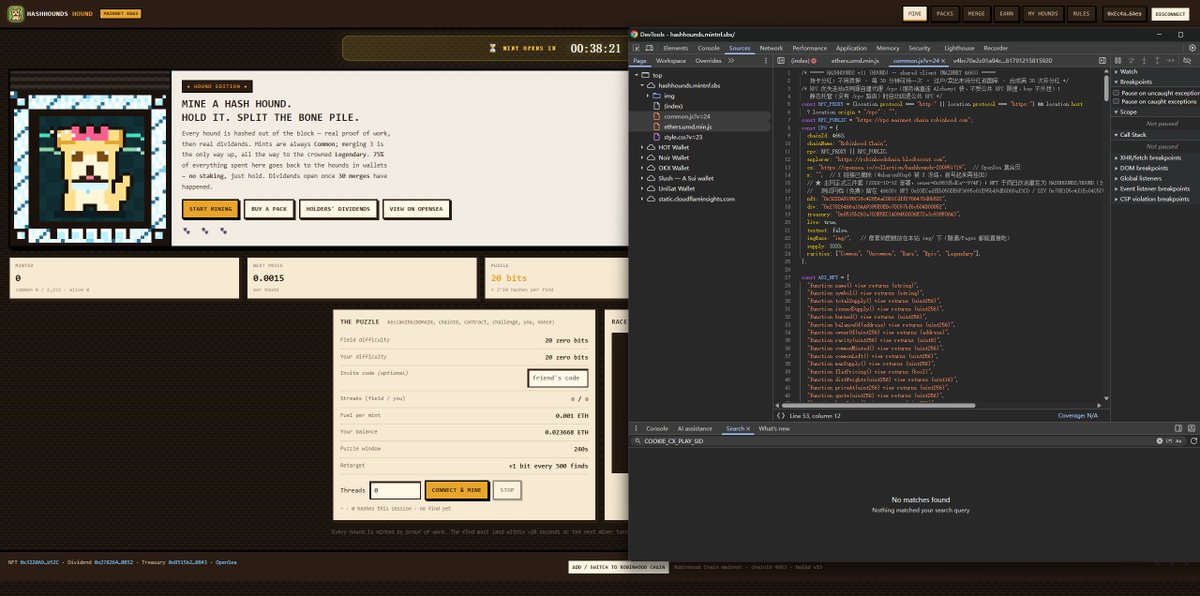Toggle the DevTools device toolbar icon
1200x596 pixels.
tap(650, 48)
